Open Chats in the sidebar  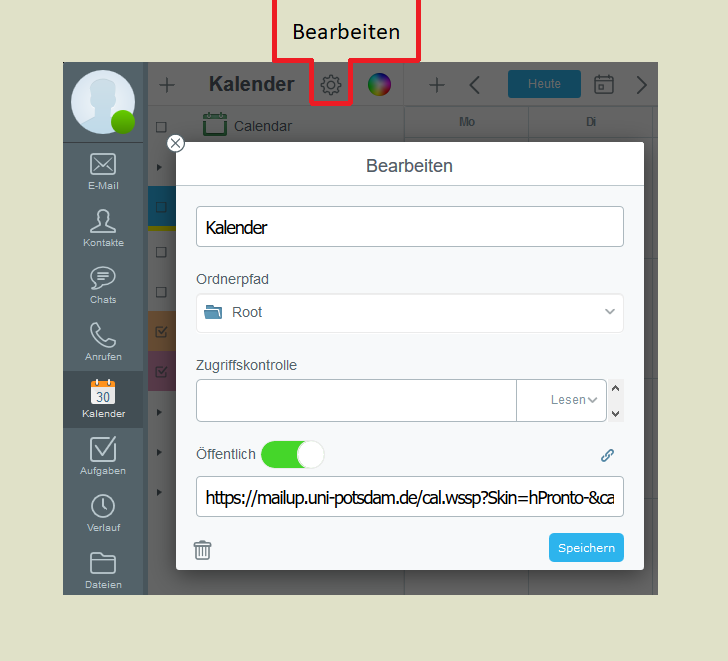pos(103,285)
